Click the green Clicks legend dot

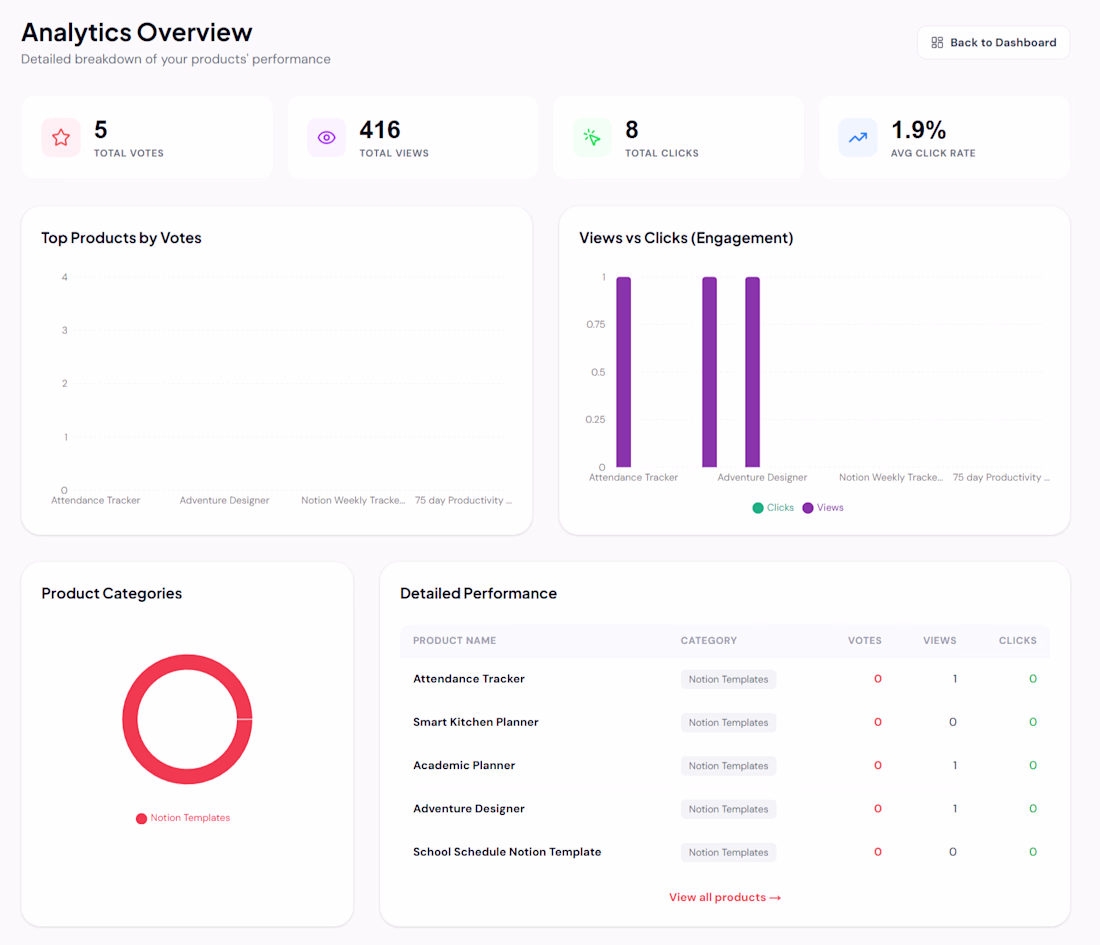pos(758,508)
